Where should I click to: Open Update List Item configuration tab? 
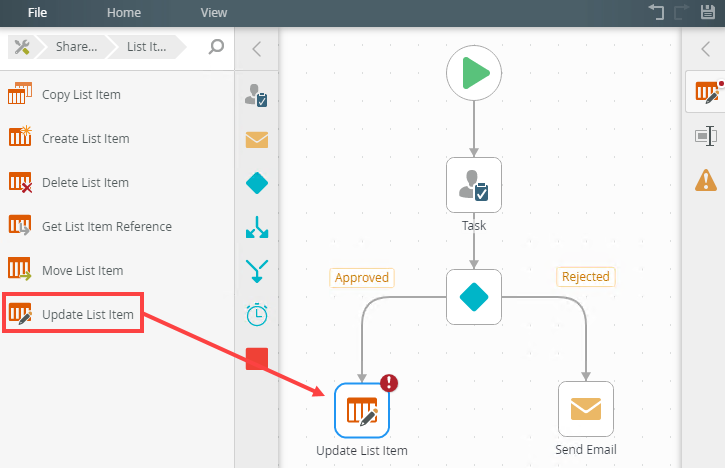click(706, 92)
